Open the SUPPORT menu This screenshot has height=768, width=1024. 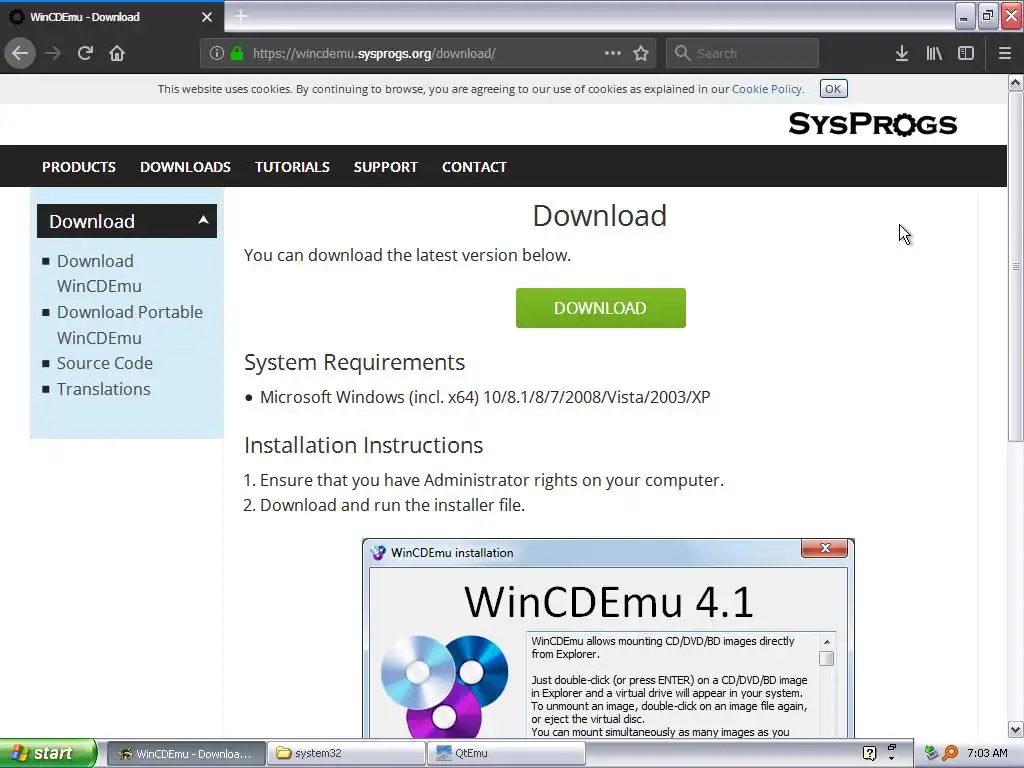point(385,167)
